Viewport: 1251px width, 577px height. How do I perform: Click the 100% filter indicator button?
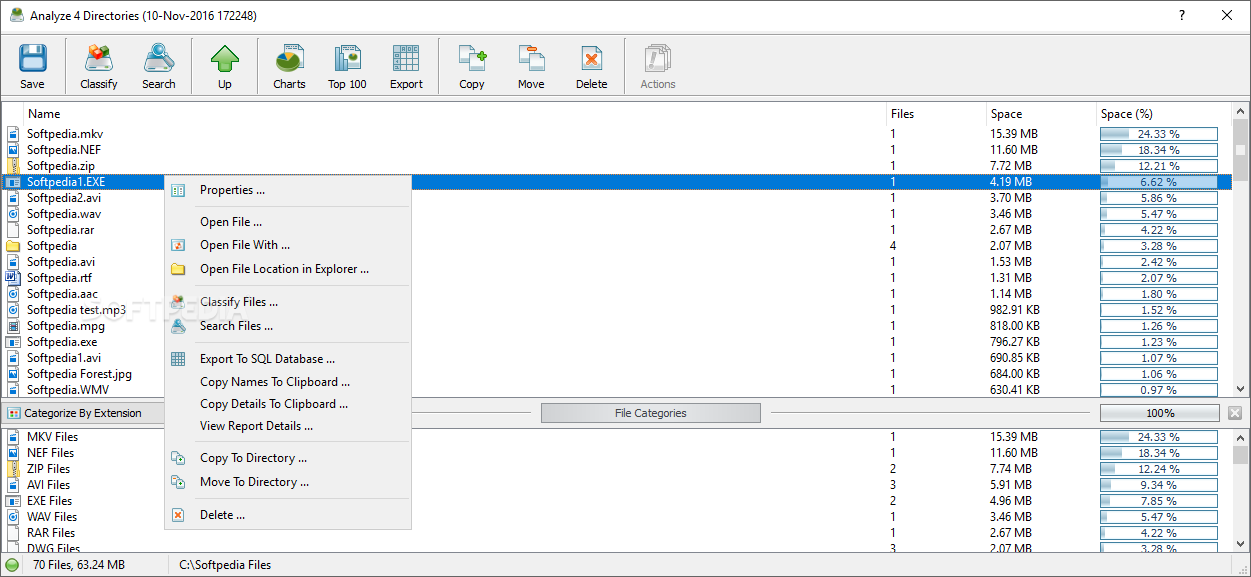click(x=1160, y=413)
